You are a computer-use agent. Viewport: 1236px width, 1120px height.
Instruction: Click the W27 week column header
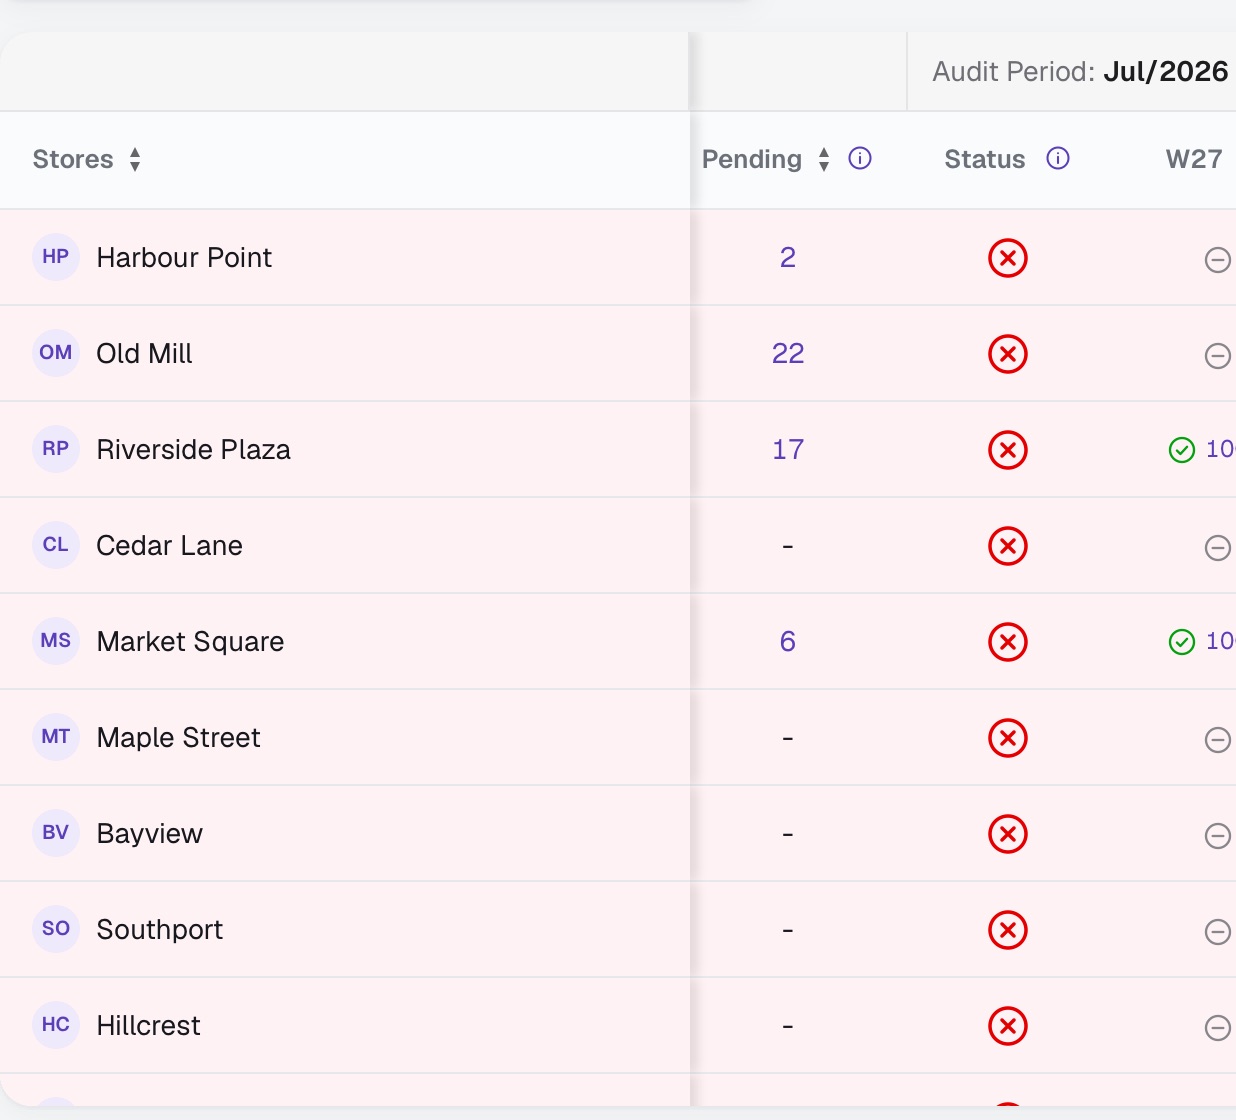coord(1194,159)
